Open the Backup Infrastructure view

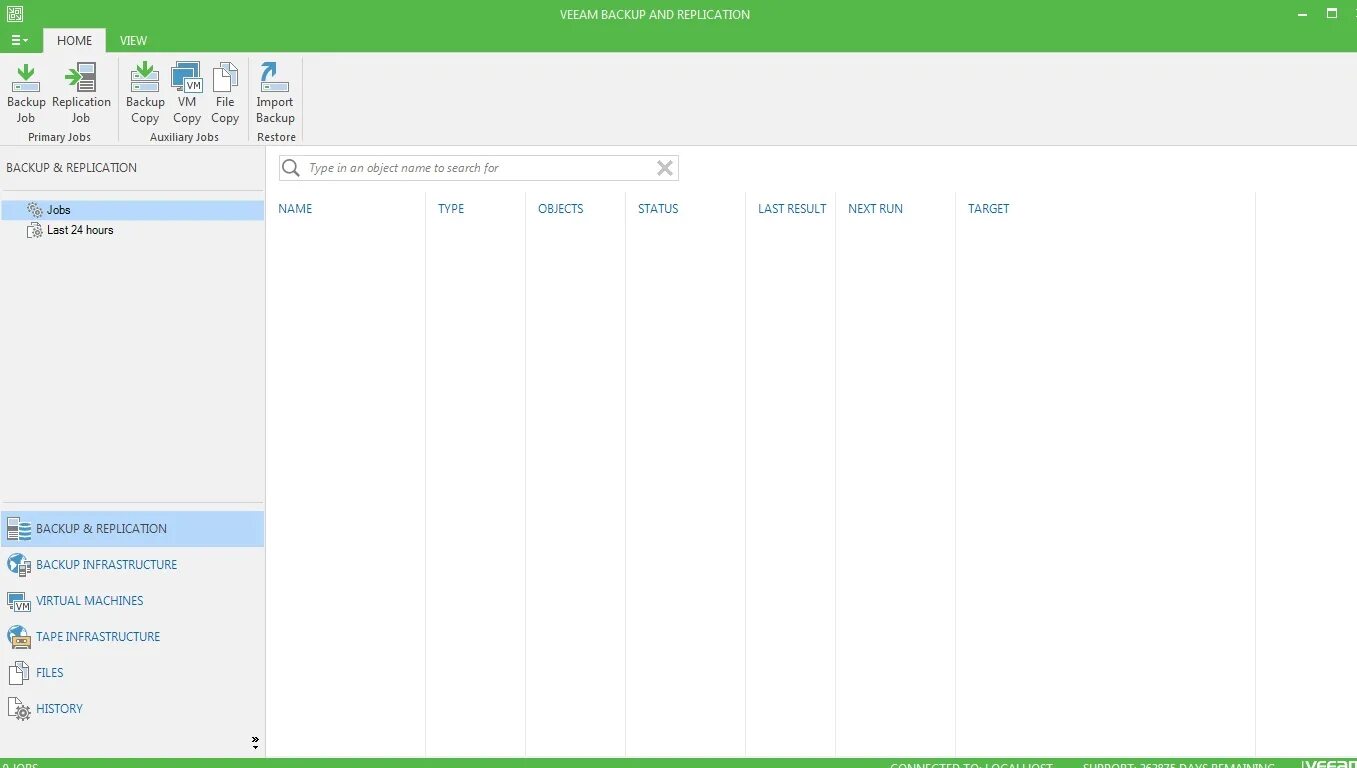click(x=132, y=565)
